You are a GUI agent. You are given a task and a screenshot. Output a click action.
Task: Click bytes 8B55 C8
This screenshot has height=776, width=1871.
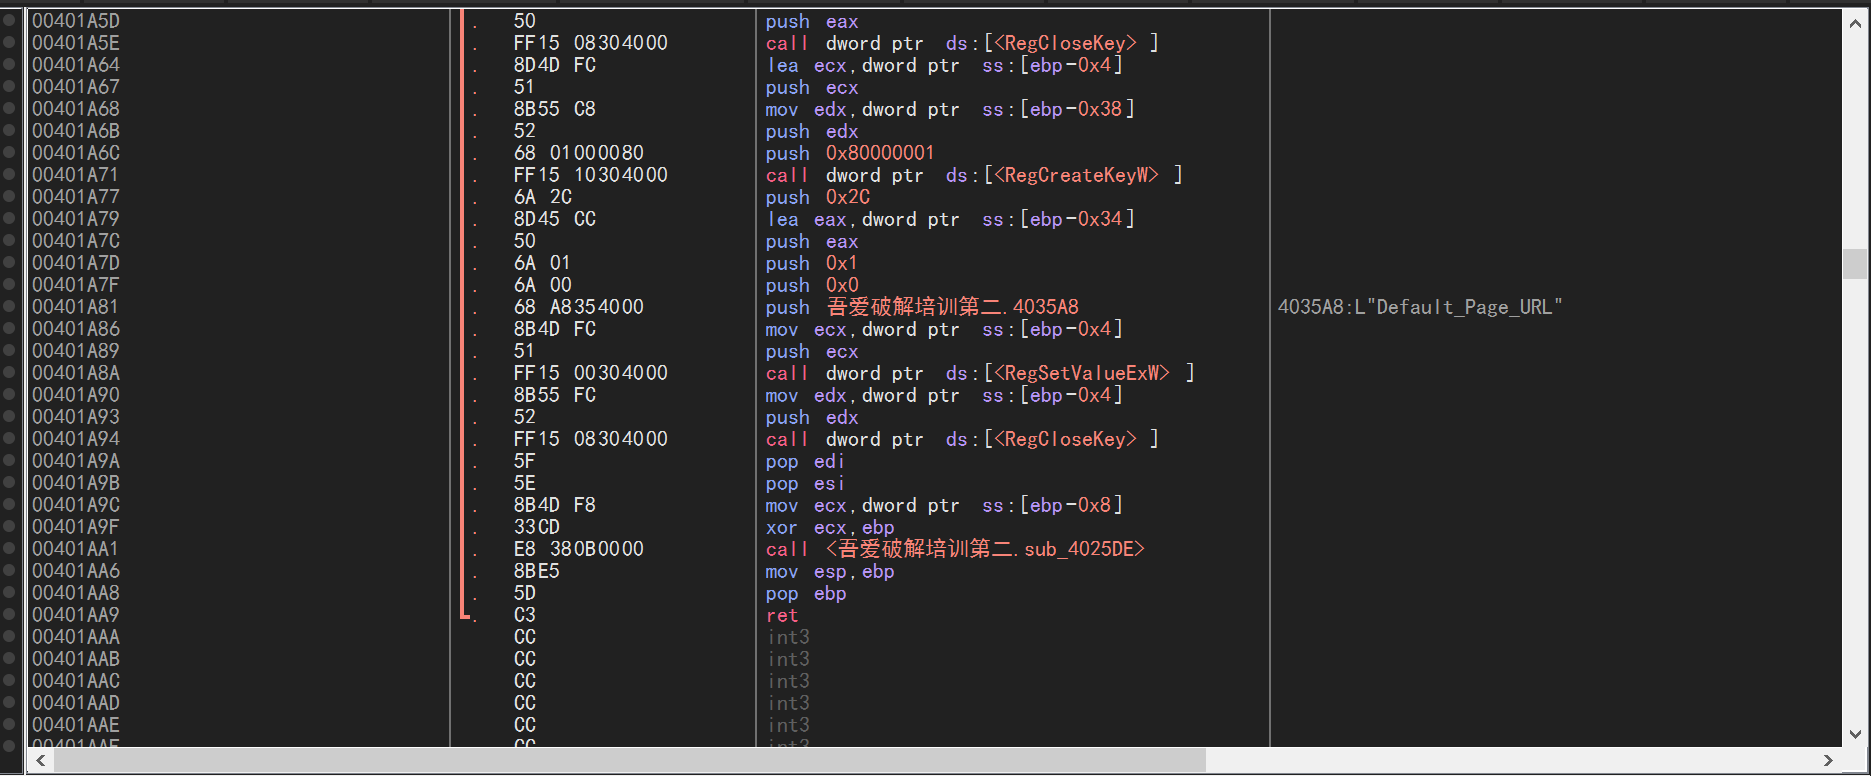pos(555,109)
